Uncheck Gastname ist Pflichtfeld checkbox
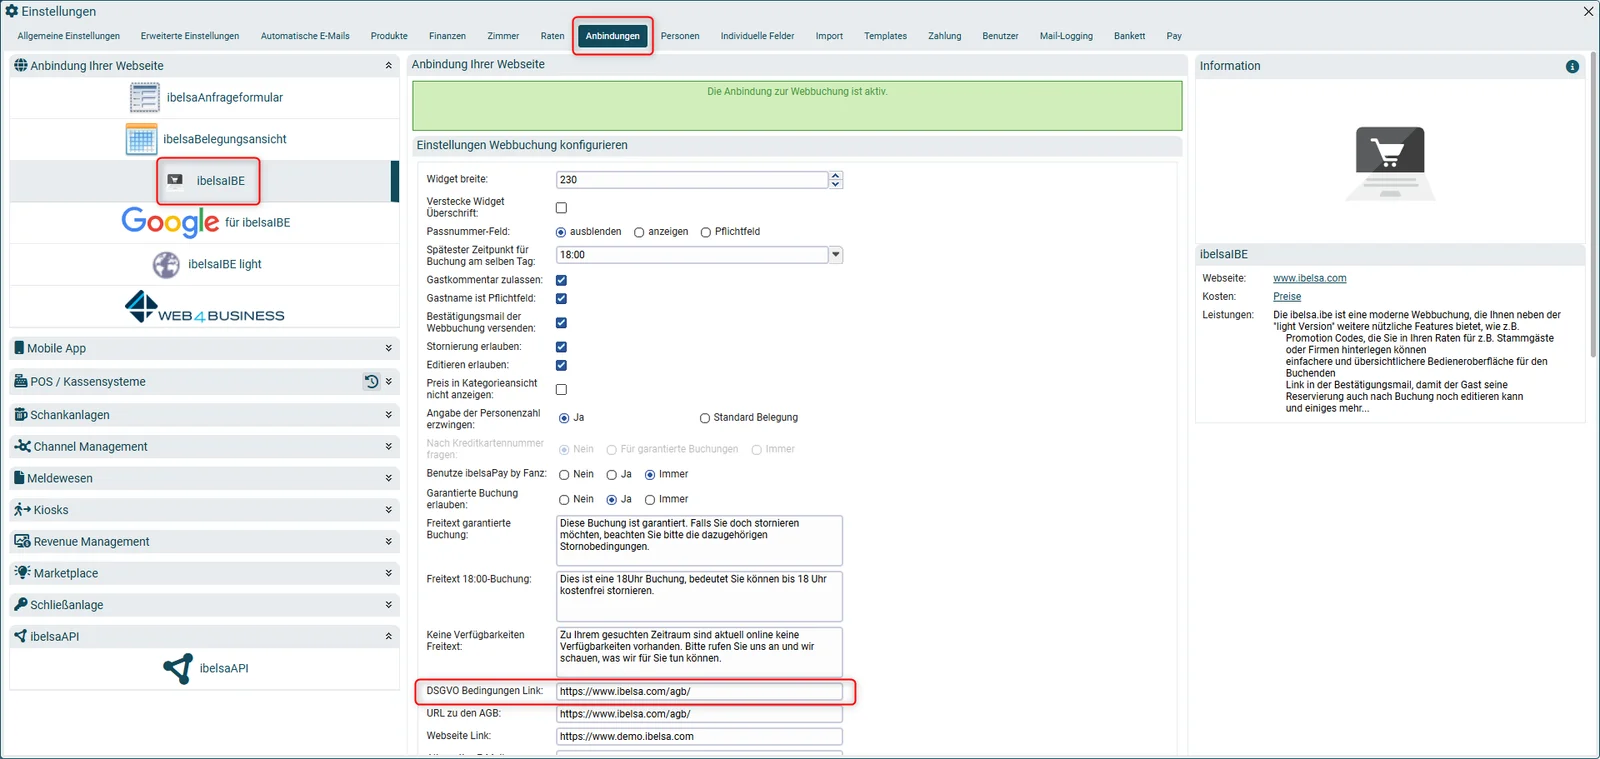Image resolution: width=1600 pixels, height=759 pixels. 561,298
